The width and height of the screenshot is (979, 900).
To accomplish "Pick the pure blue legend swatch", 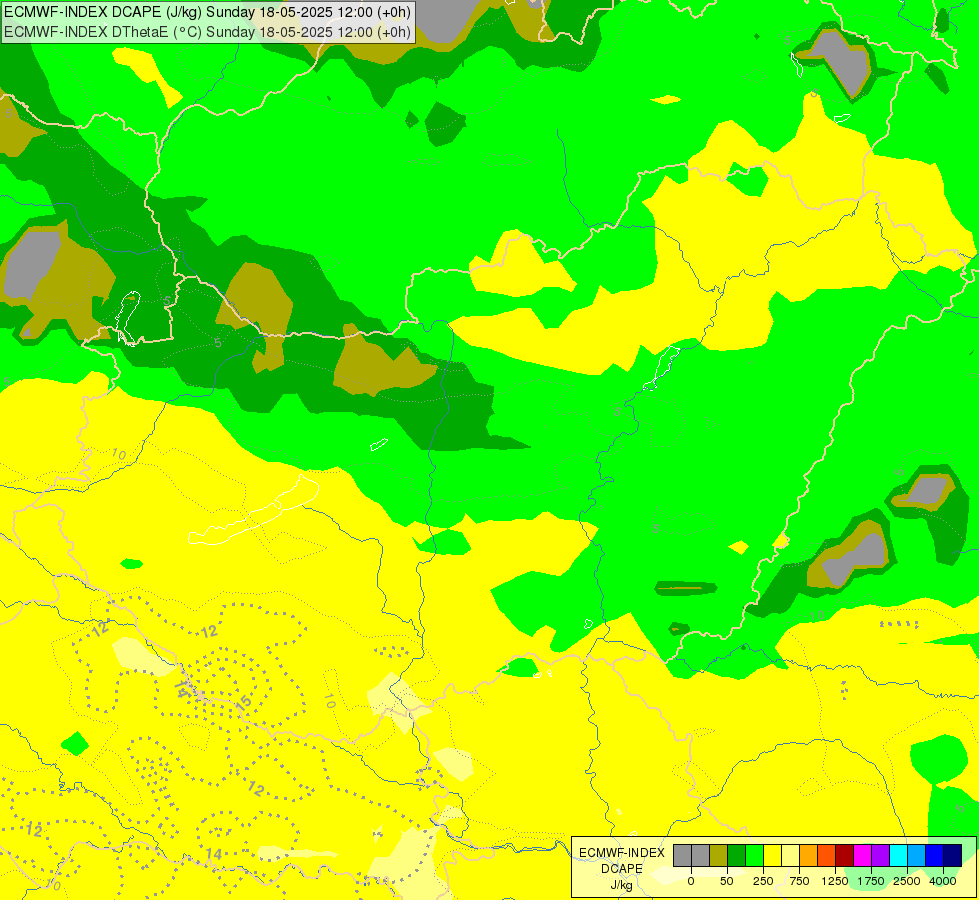I will point(935,856).
